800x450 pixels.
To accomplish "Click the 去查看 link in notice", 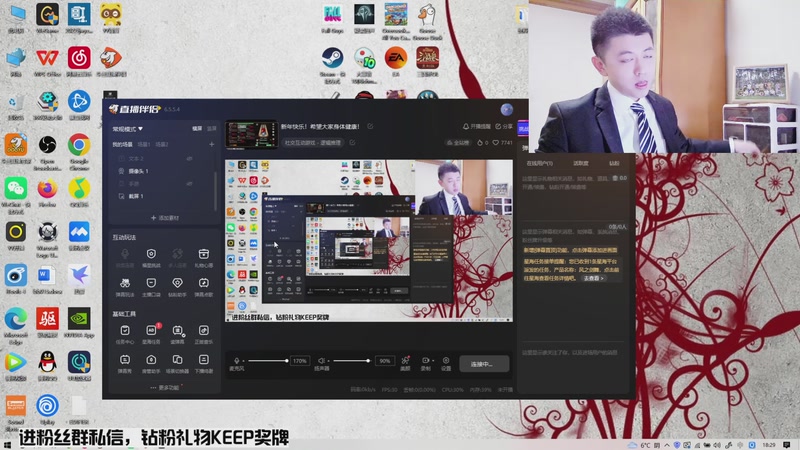I will 593,279.
